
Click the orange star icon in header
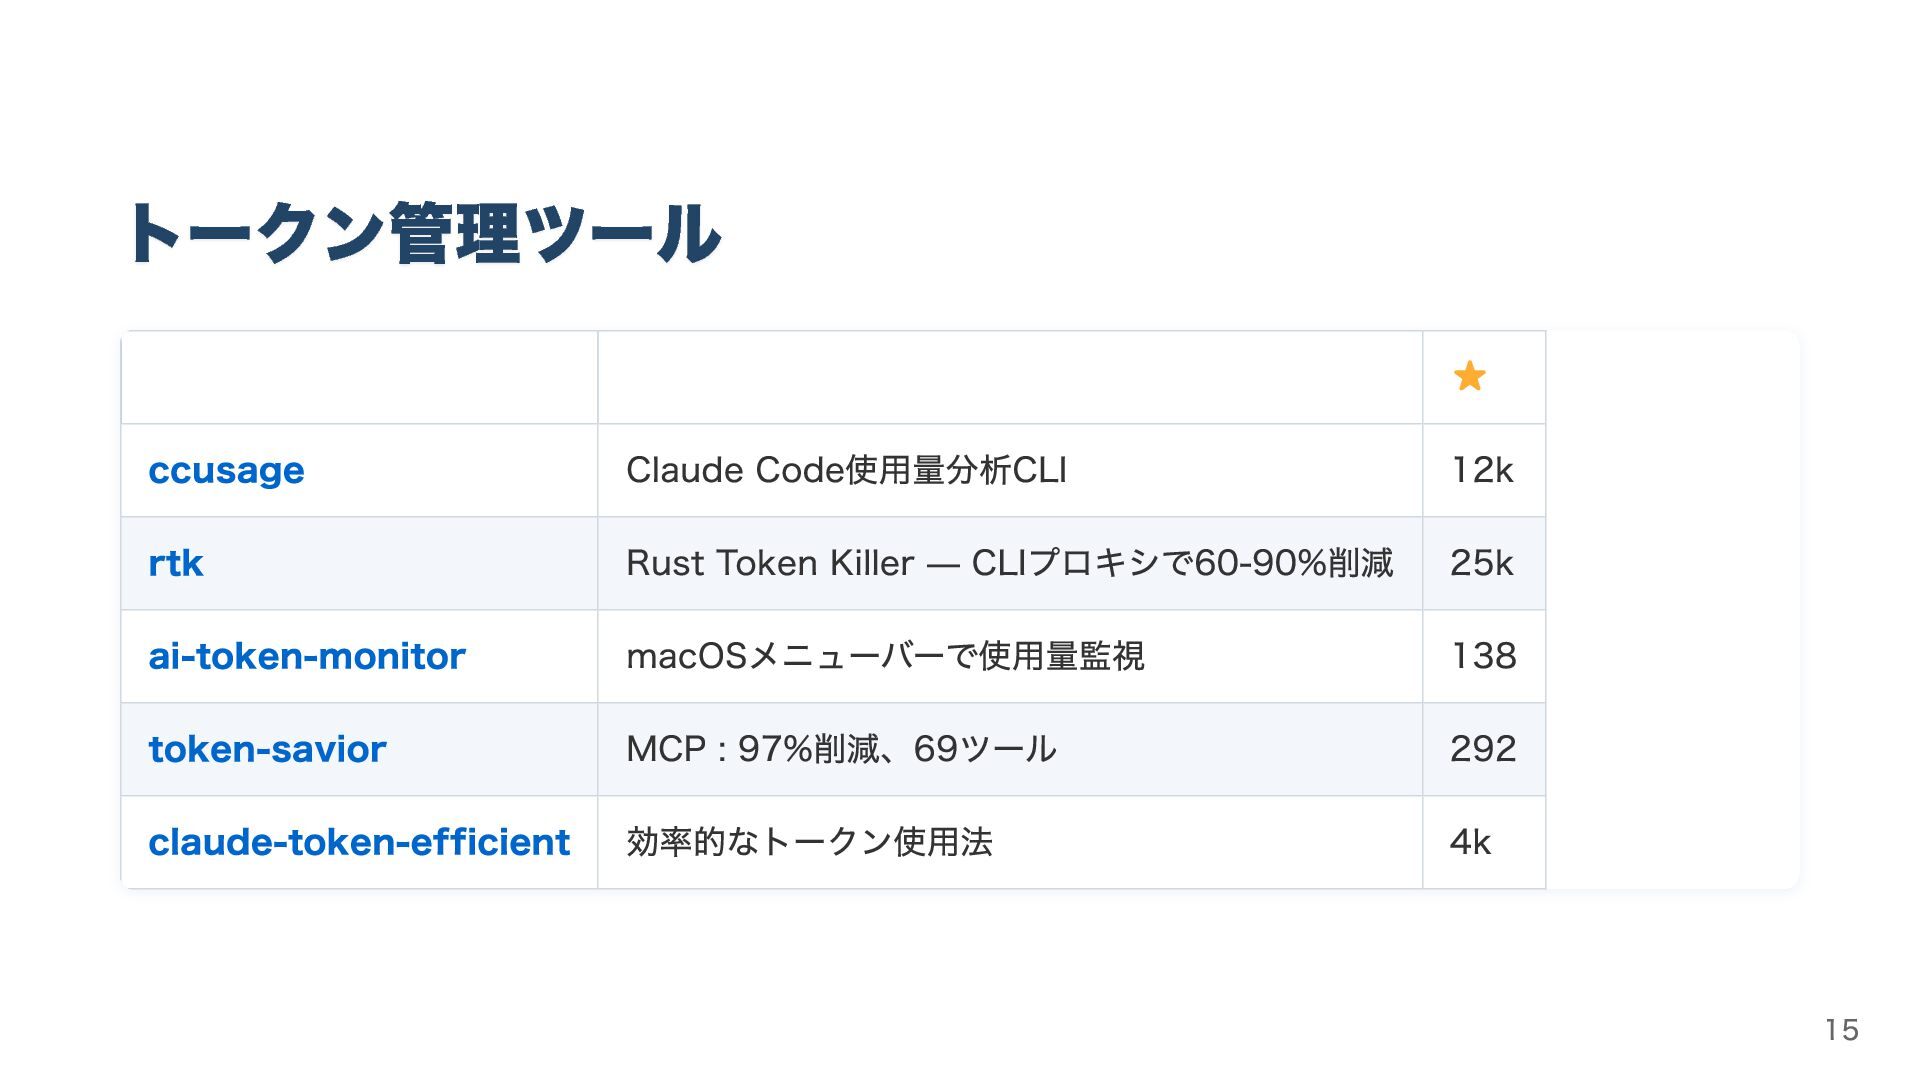pos(1469,377)
